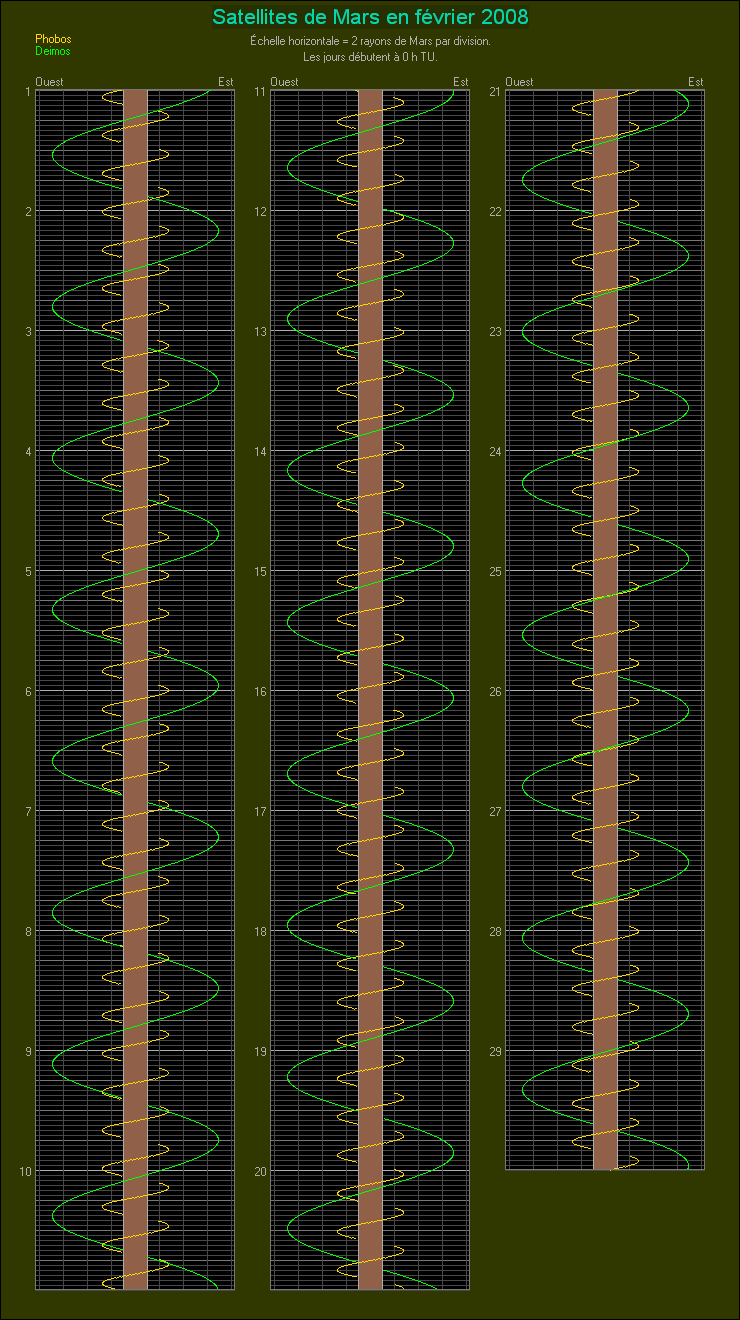Viewport: 740px width, 1320px height.
Task: Click day label "24"
Action: 495,451
